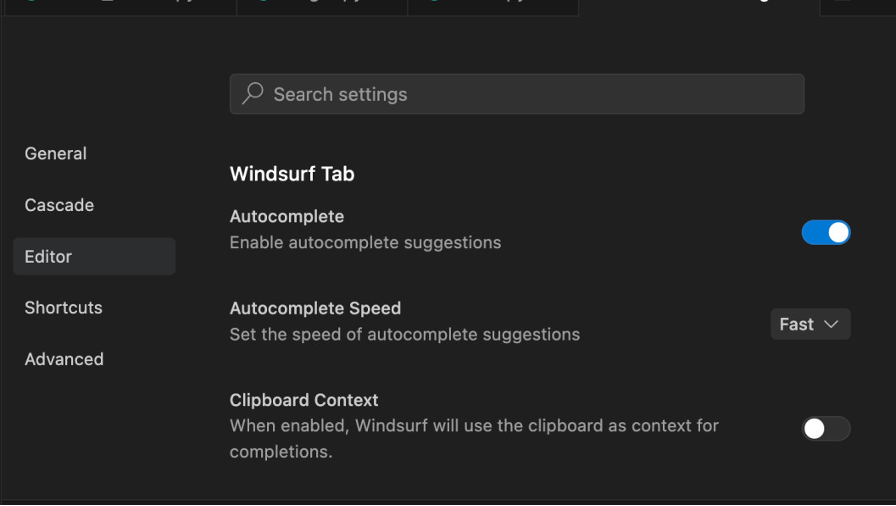Focus the Search settings input field

(530, 94)
